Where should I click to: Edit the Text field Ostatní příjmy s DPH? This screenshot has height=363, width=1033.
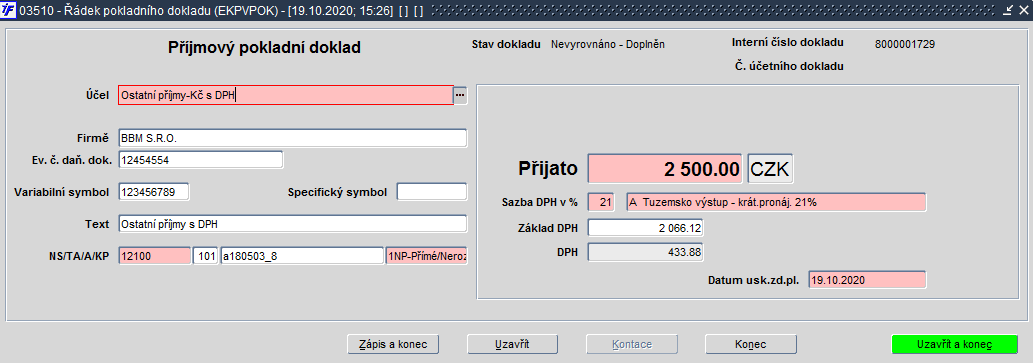(293, 224)
